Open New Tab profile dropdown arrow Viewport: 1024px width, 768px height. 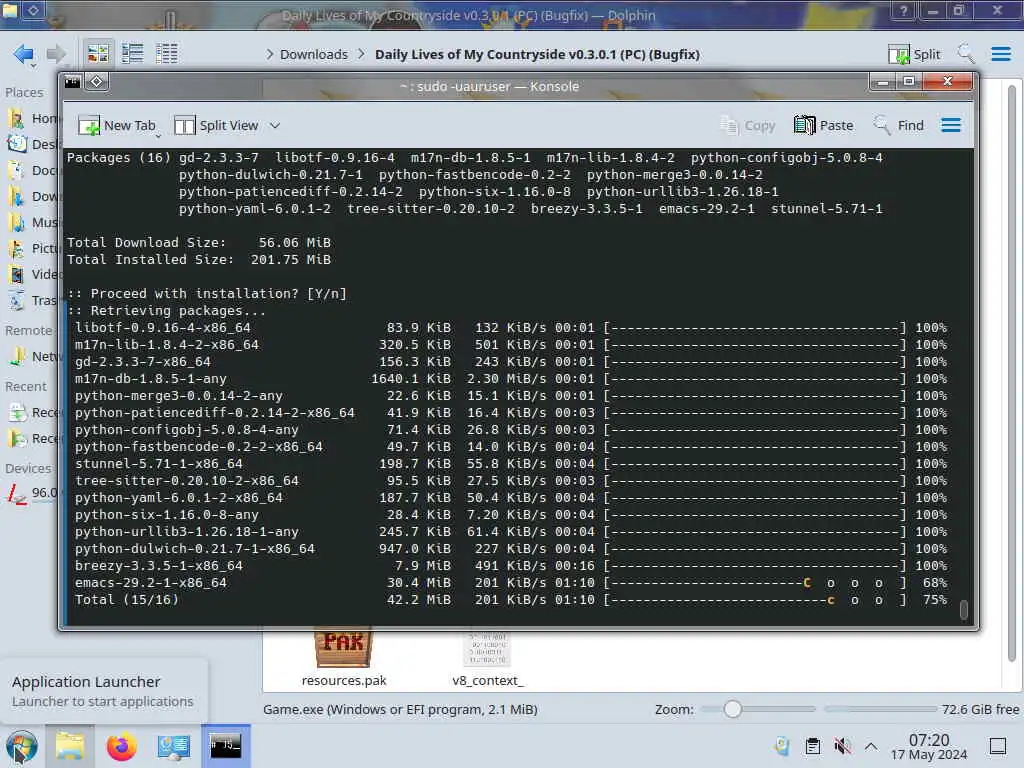[158, 136]
